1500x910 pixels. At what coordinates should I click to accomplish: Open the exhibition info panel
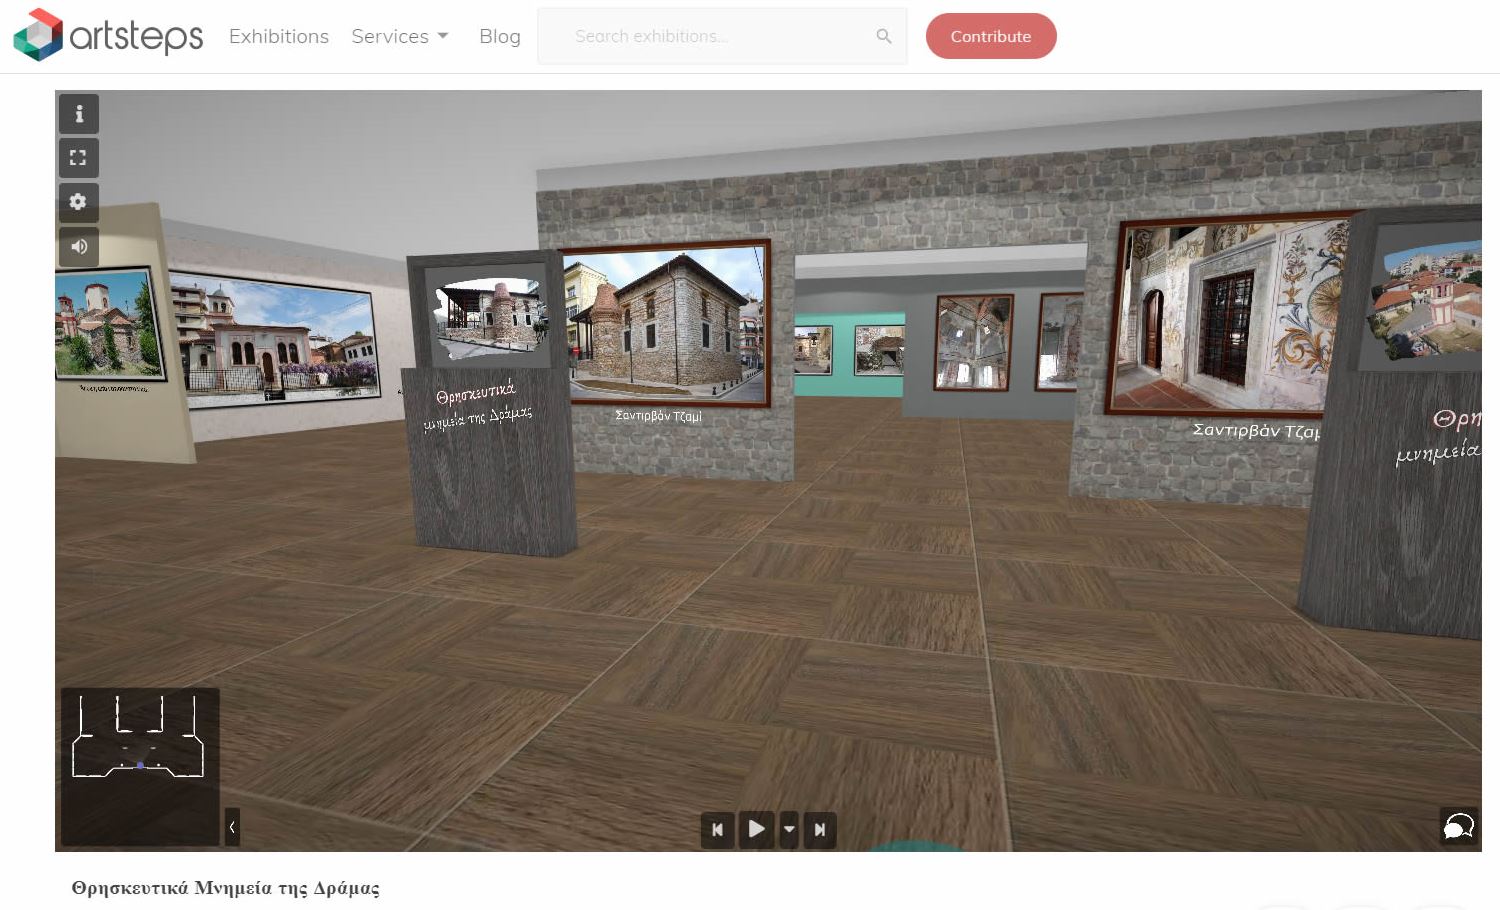click(79, 114)
